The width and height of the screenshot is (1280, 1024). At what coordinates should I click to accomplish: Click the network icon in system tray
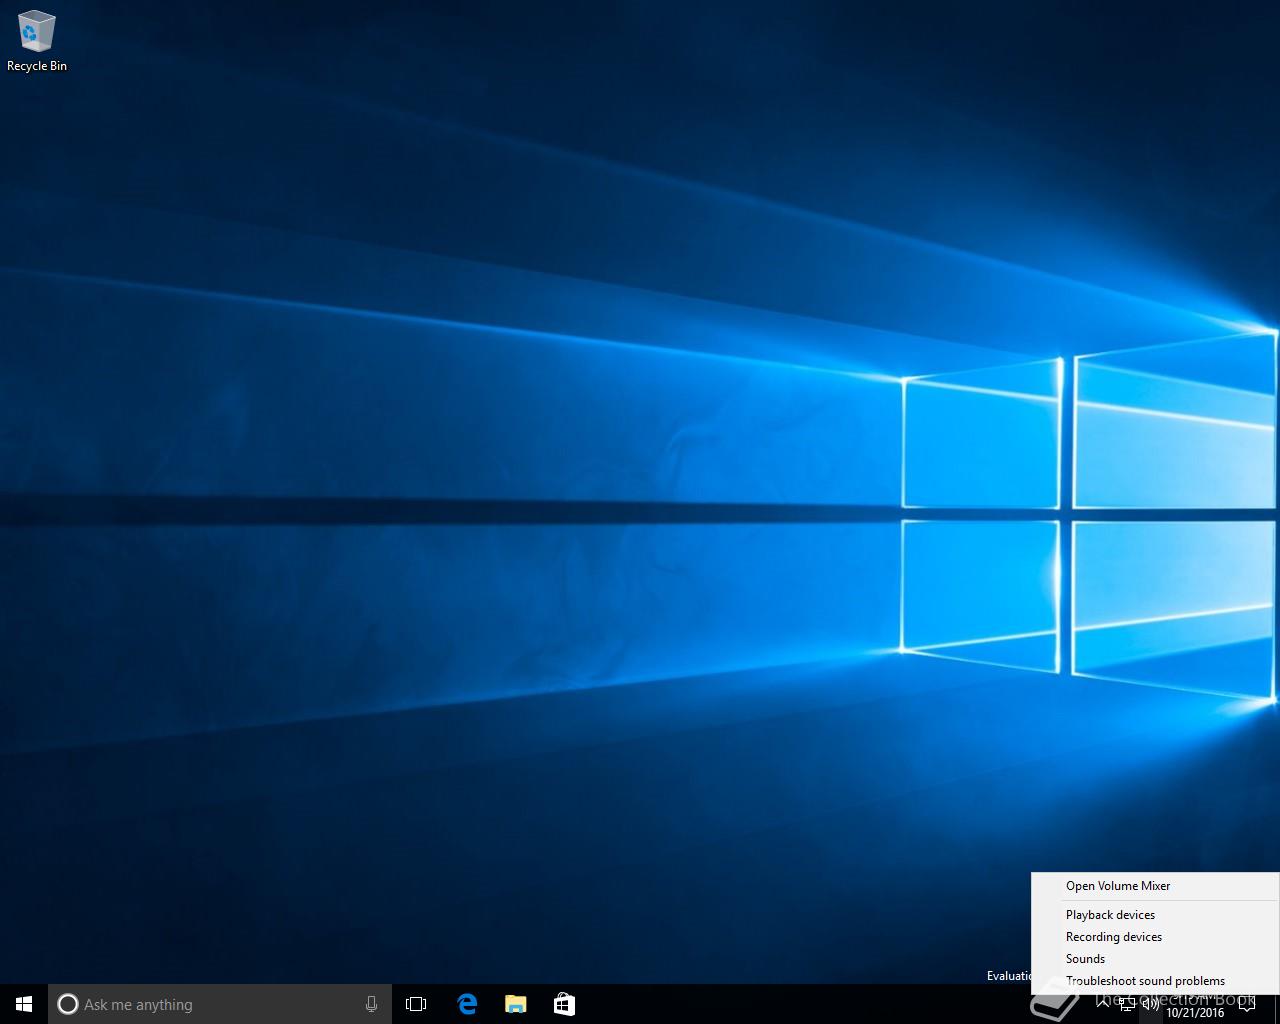pyautogui.click(x=1127, y=1005)
